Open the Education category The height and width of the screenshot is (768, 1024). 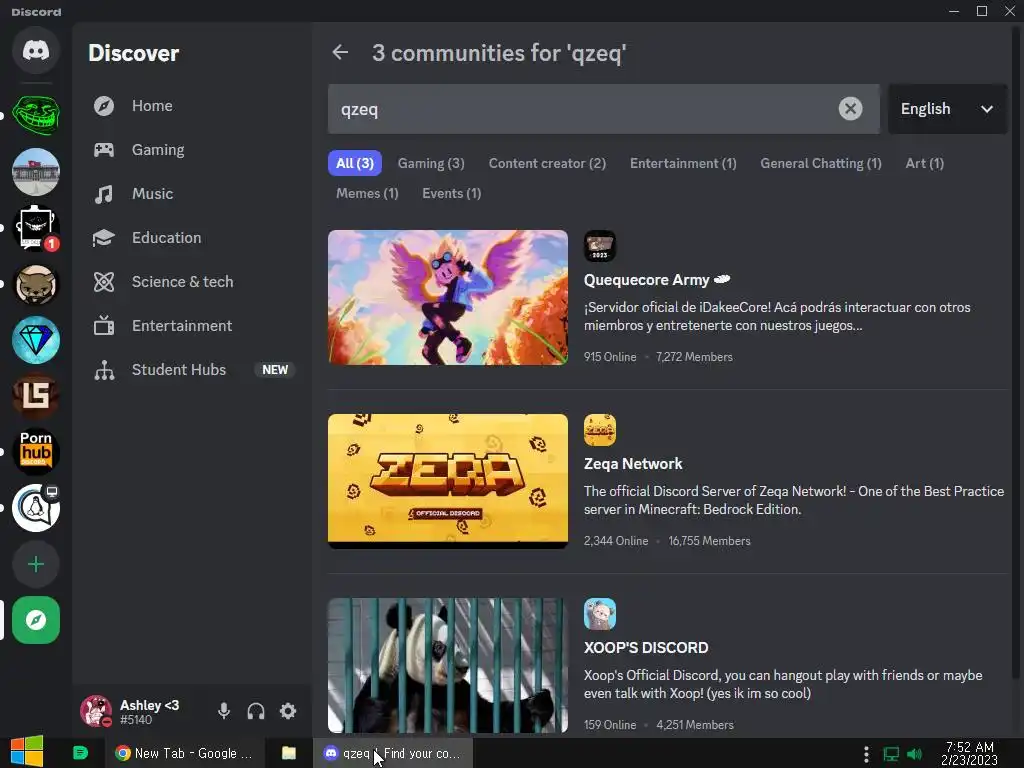pyautogui.click(x=193, y=238)
